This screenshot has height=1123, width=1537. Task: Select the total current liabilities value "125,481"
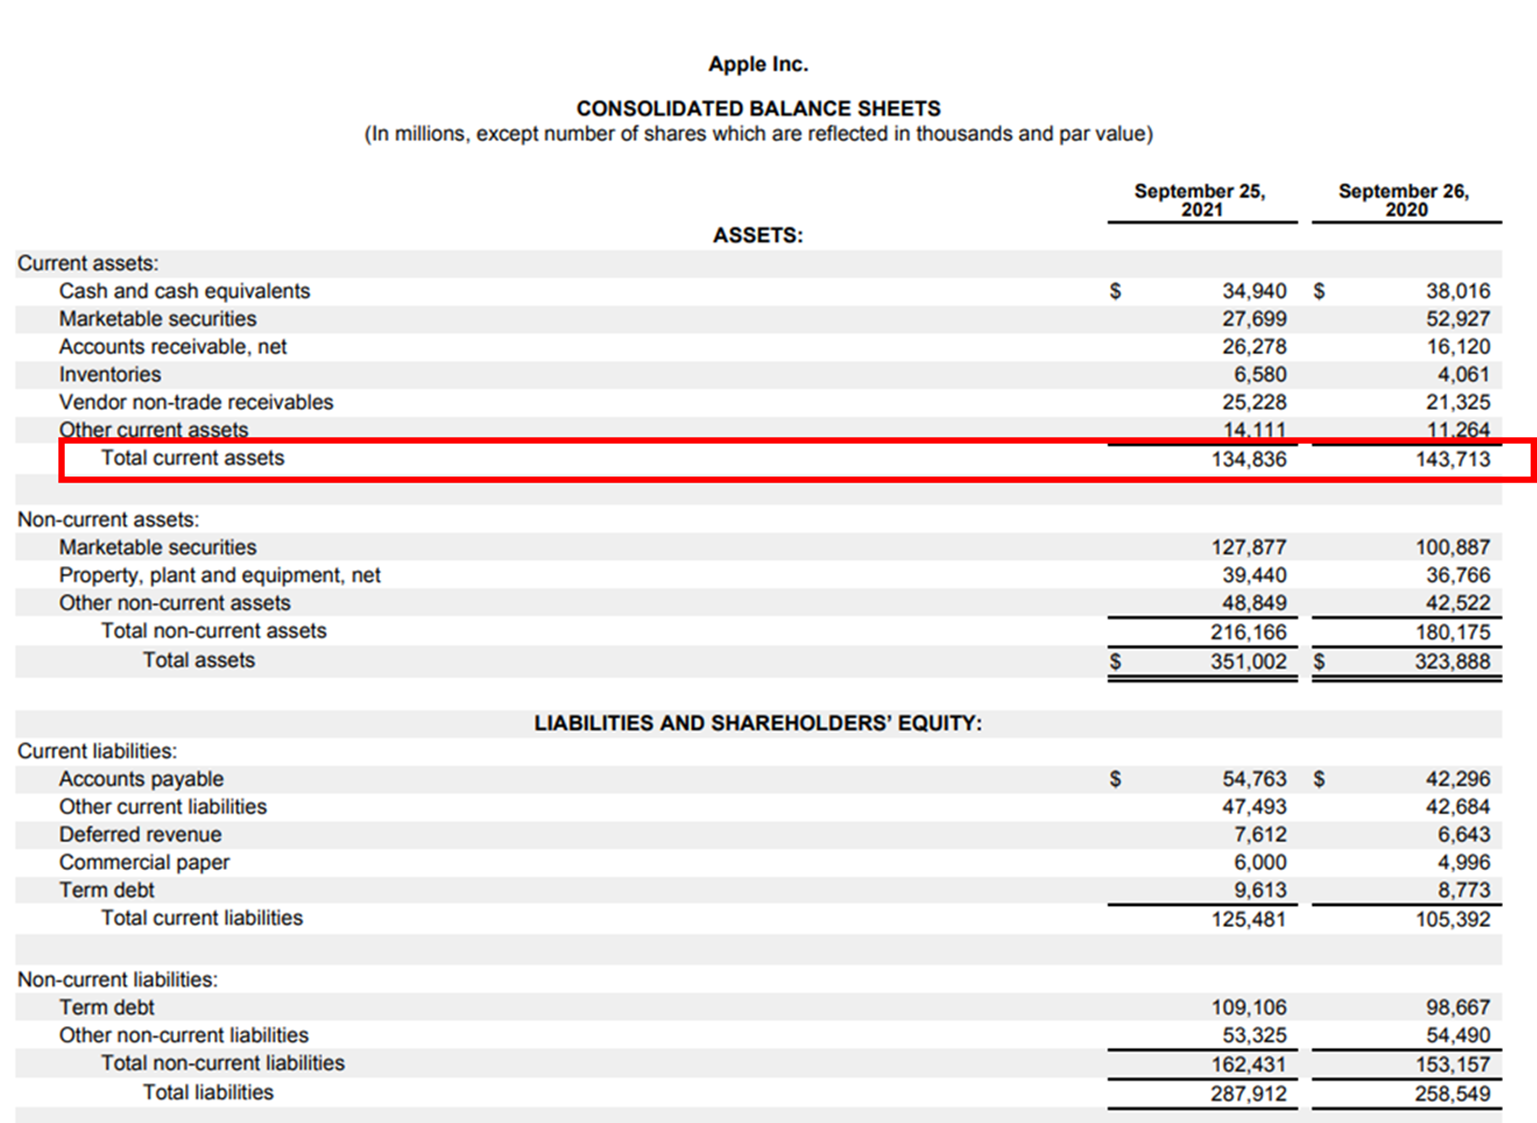(1249, 919)
